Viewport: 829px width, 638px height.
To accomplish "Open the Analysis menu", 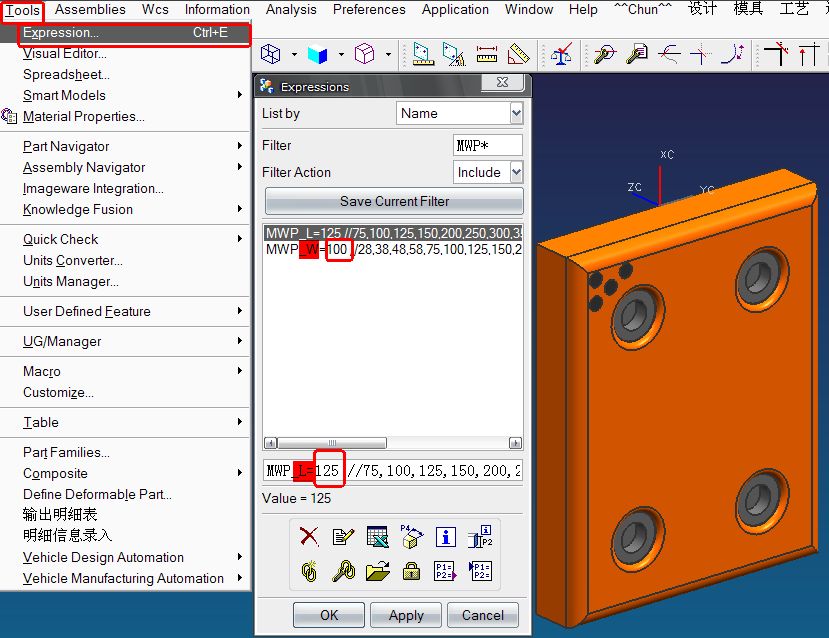I will tap(291, 10).
